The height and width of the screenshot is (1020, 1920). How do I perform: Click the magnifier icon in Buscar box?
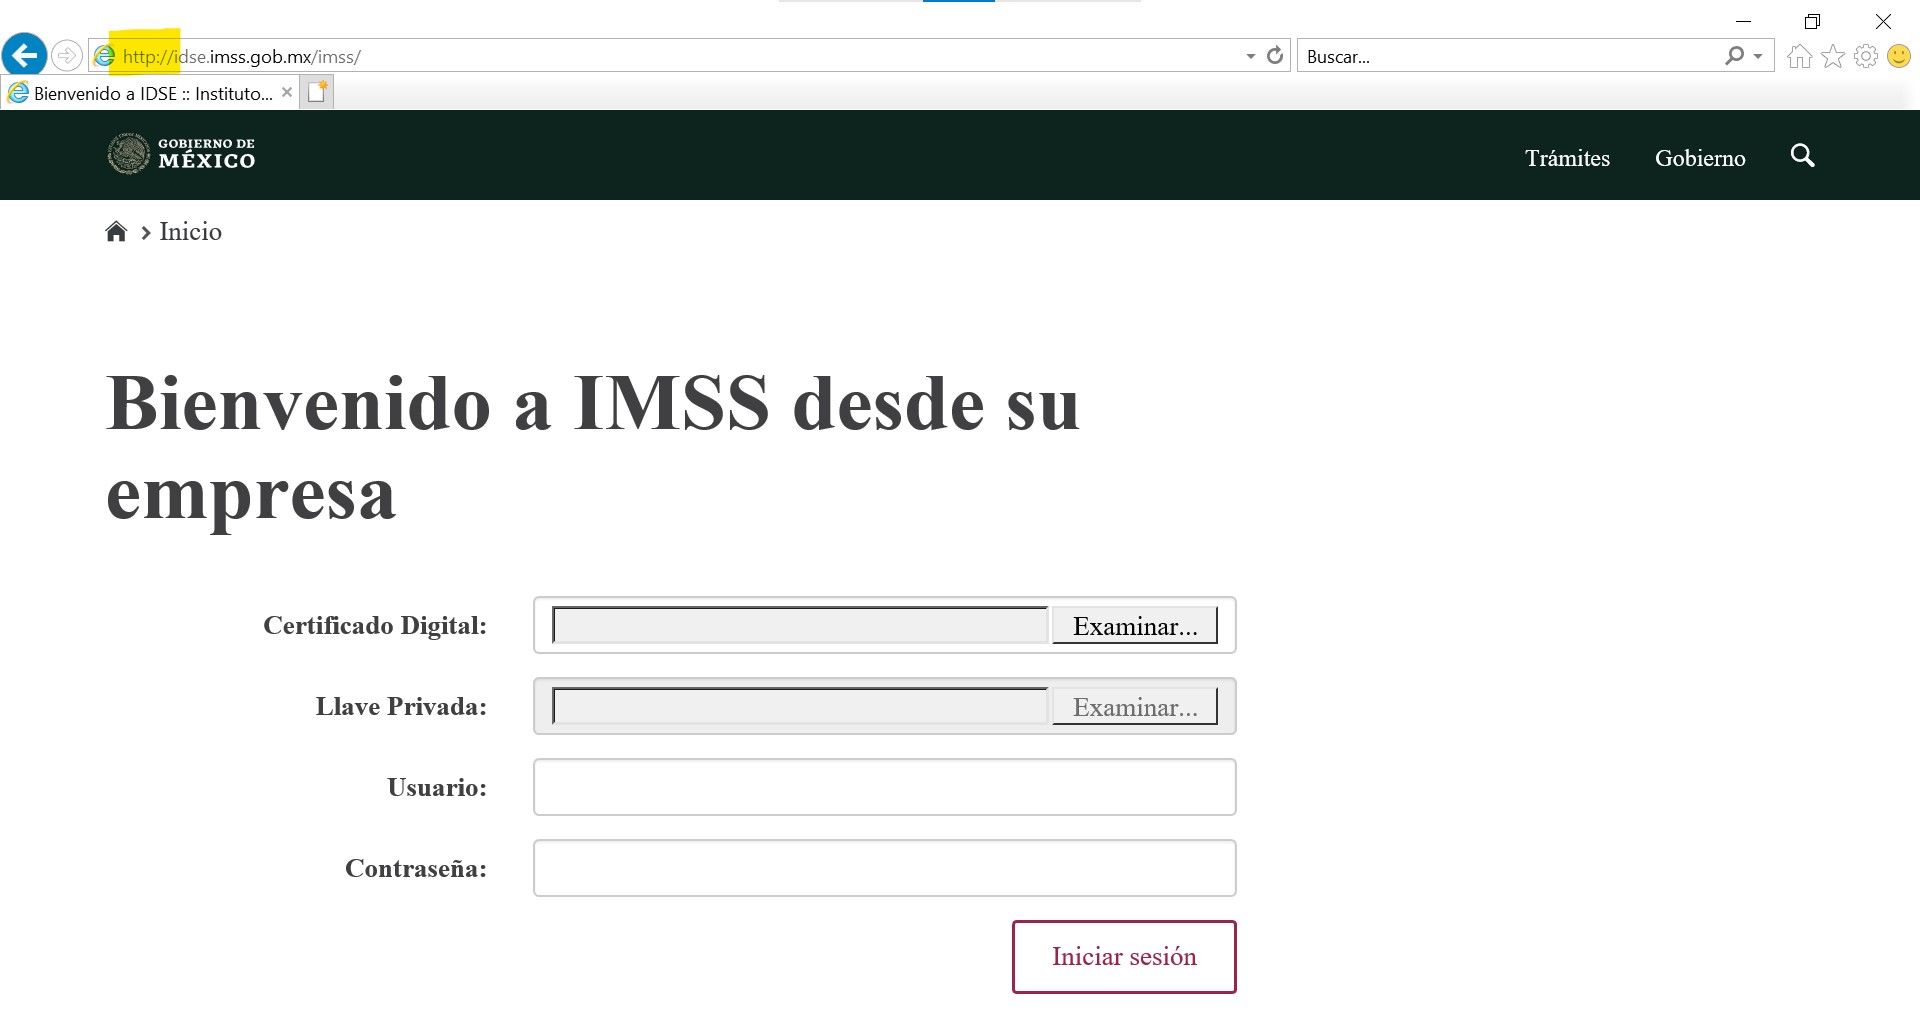(1734, 56)
